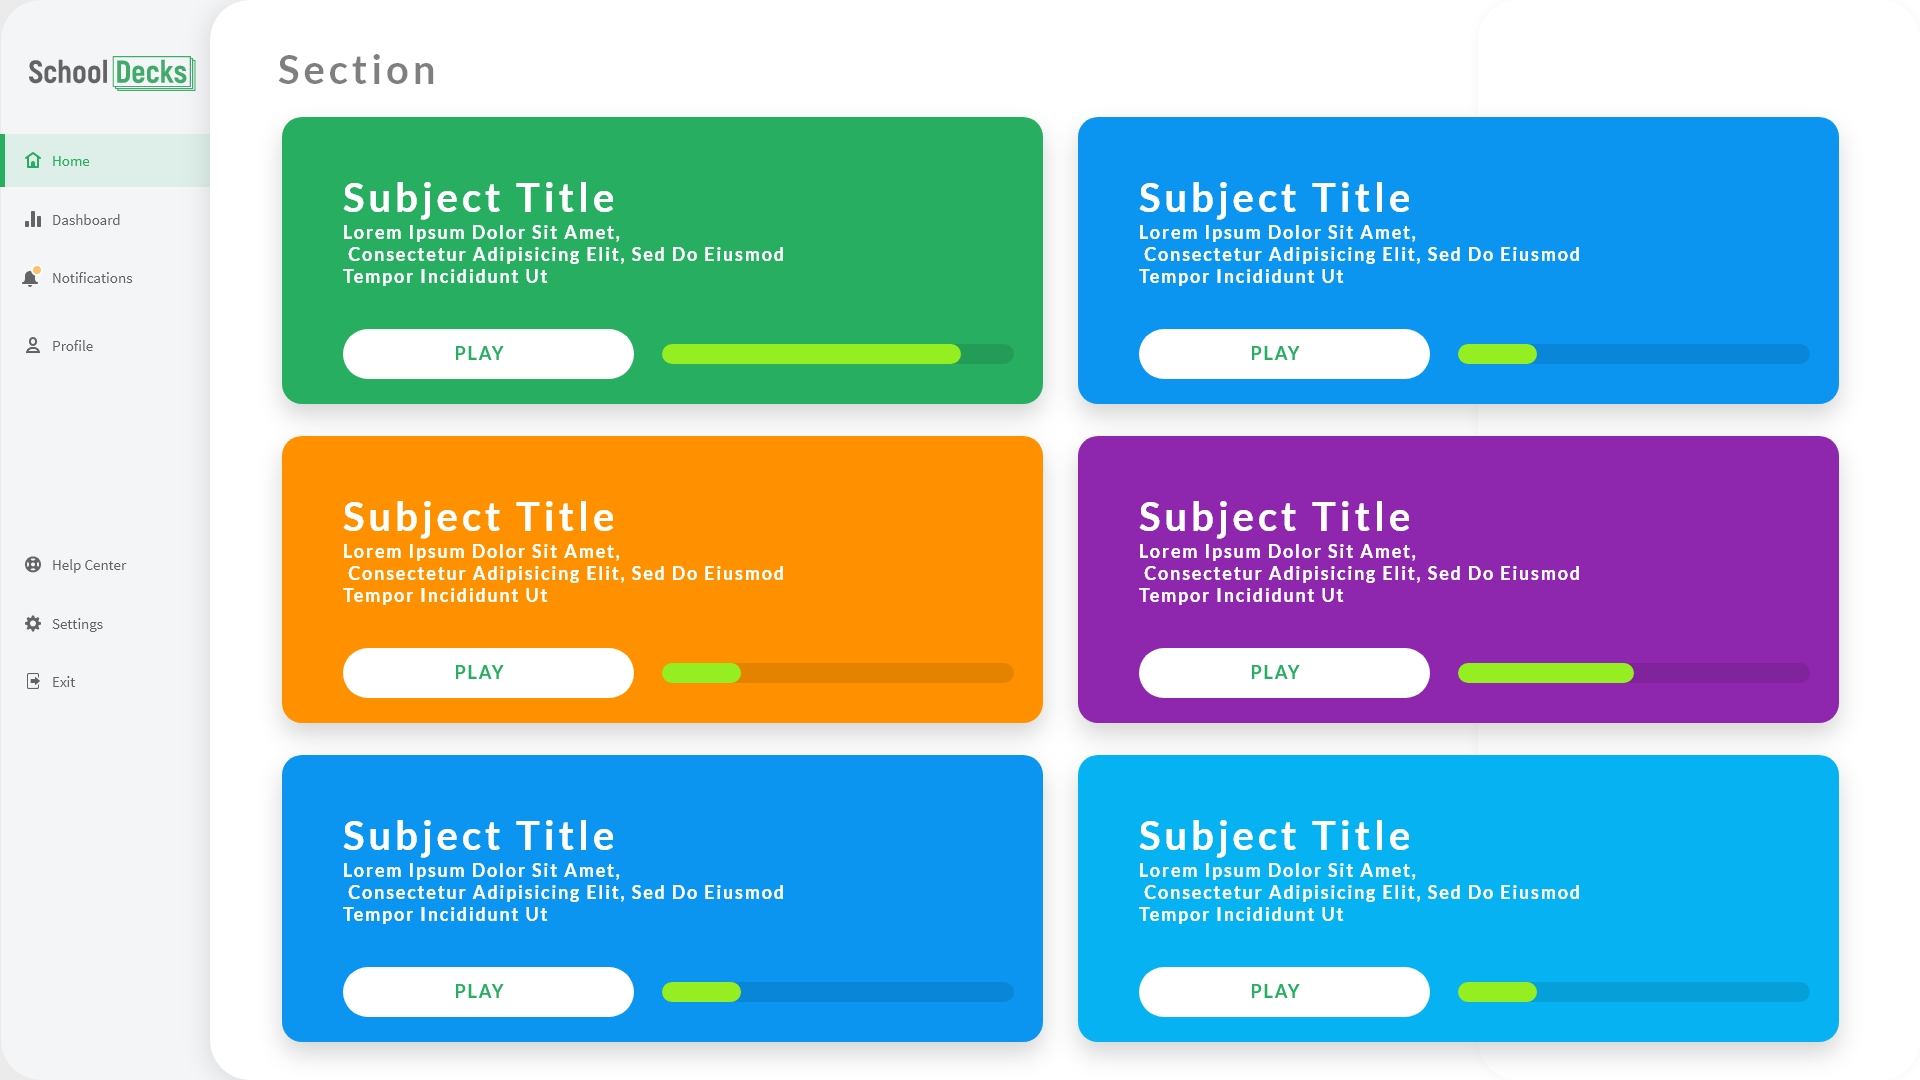The width and height of the screenshot is (1920, 1080).
Task: Click the Exit door icon
Action: pyautogui.click(x=31, y=681)
